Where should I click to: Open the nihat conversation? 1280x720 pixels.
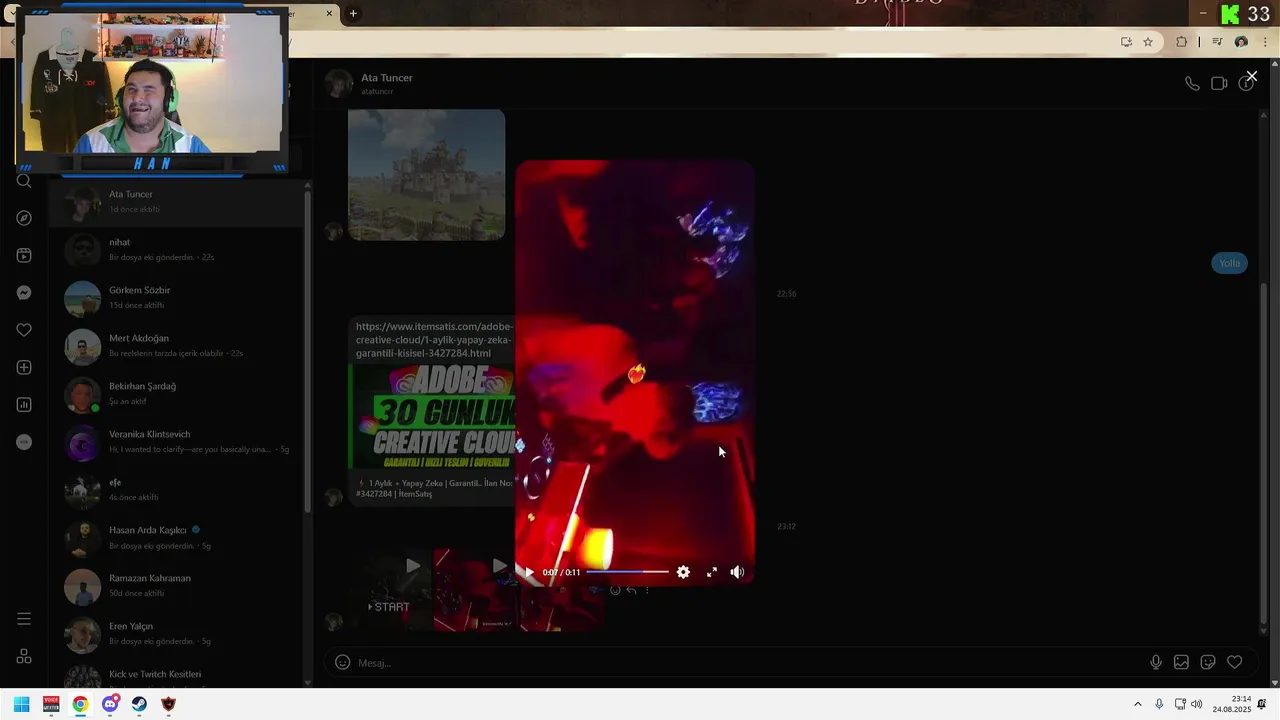(178, 250)
